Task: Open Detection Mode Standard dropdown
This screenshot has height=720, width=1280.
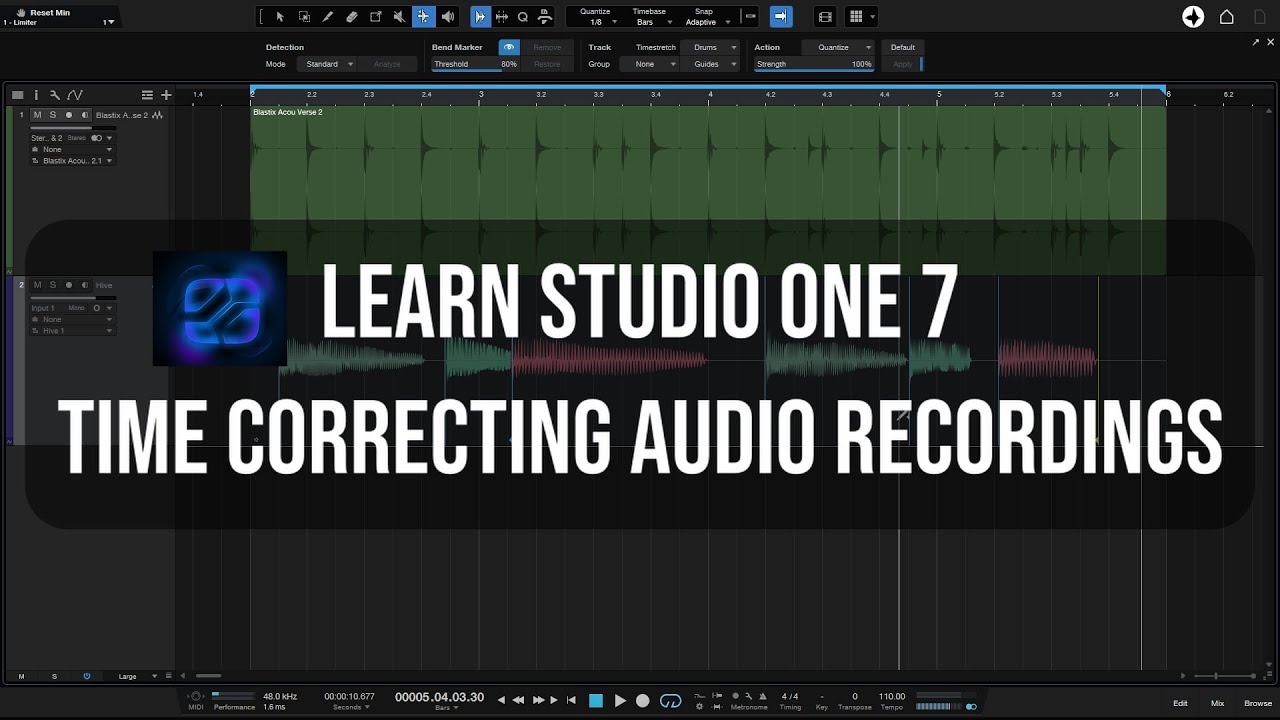Action: click(x=329, y=64)
